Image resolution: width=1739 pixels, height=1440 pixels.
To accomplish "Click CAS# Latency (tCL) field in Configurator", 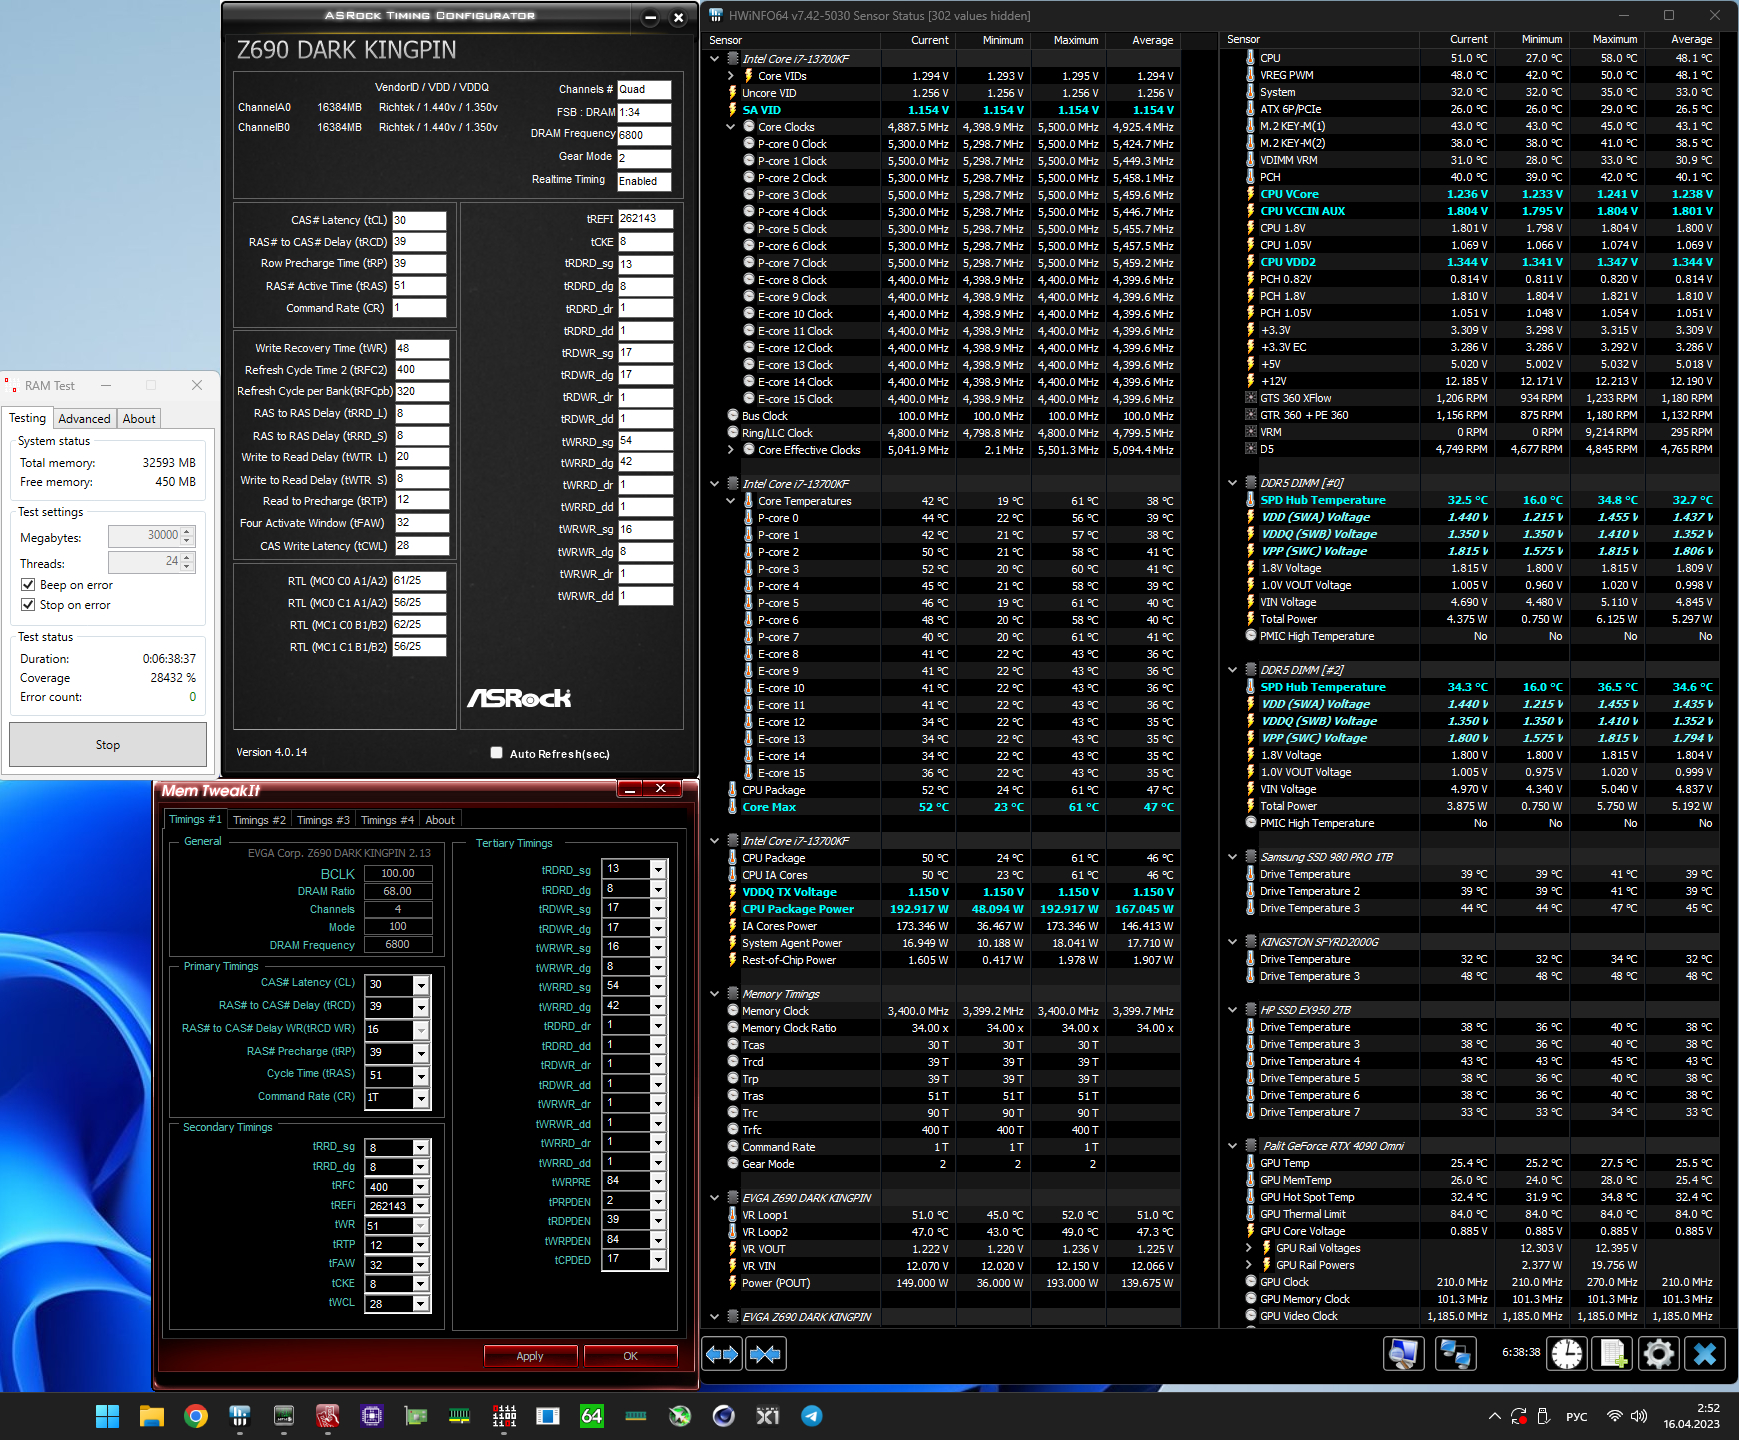I will 419,221.
